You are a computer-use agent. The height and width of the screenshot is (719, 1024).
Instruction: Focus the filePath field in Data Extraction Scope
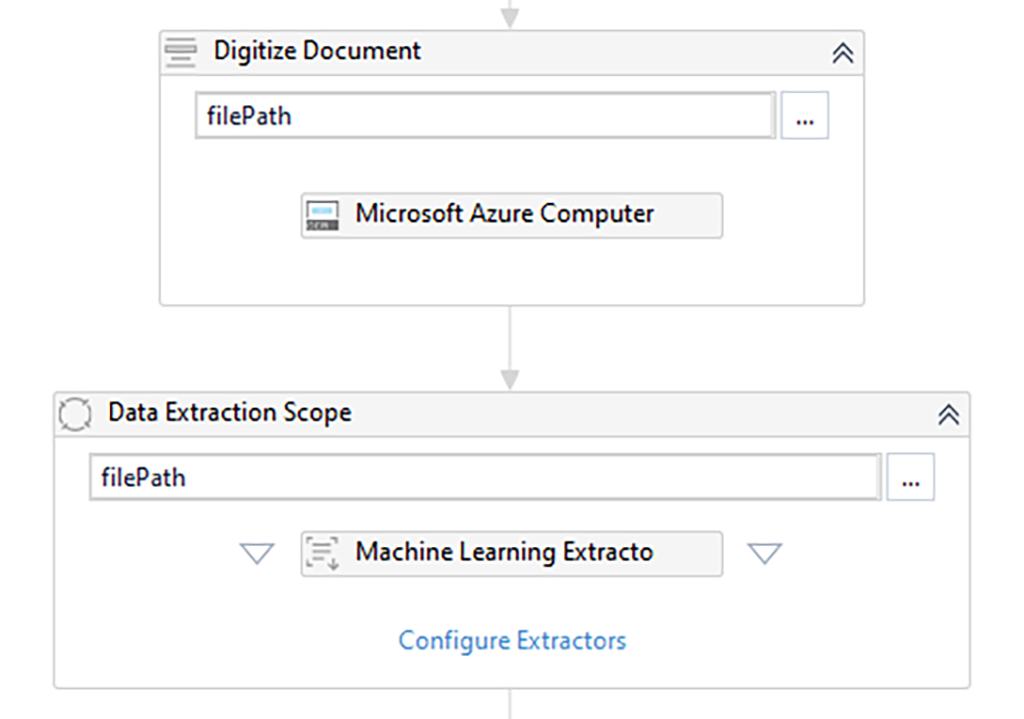click(485, 478)
